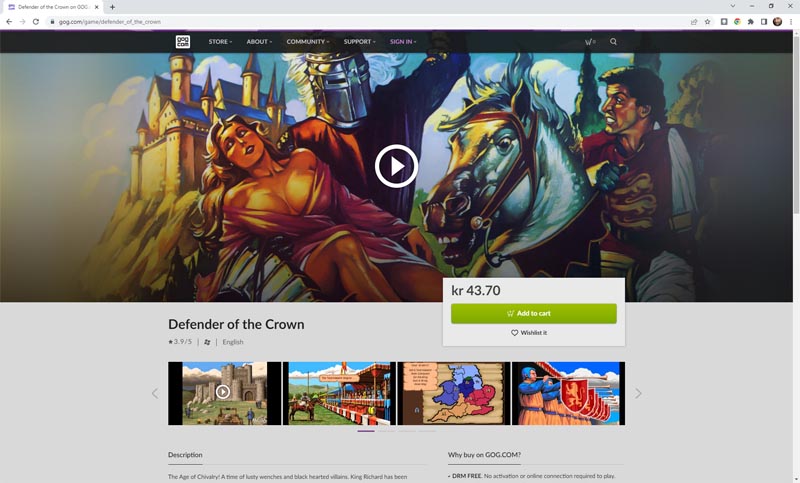The image size is (800, 483).
Task: Click the Defender of the Crown title
Action: (x=236, y=324)
